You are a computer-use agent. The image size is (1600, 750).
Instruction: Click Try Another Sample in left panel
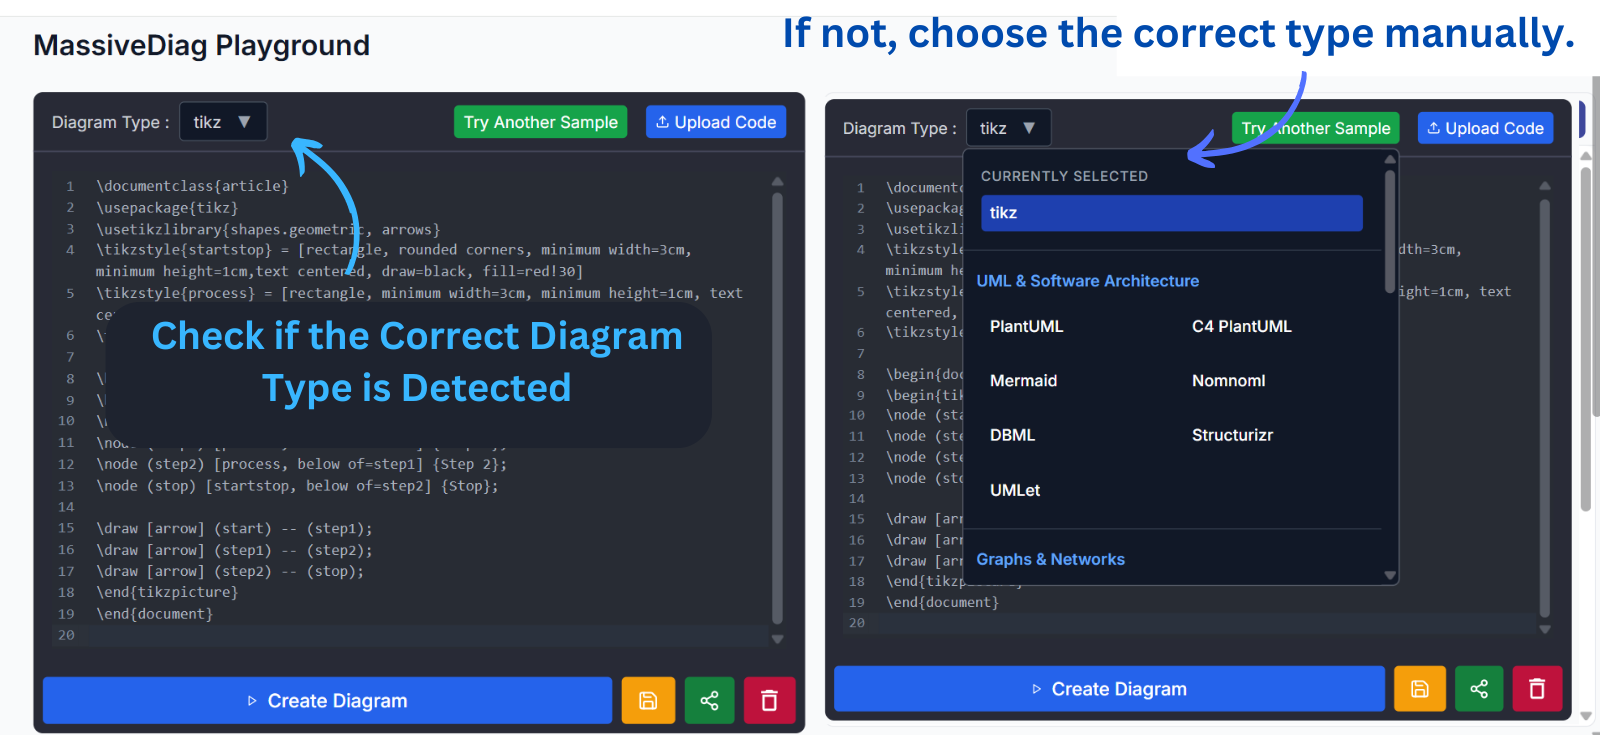click(540, 122)
